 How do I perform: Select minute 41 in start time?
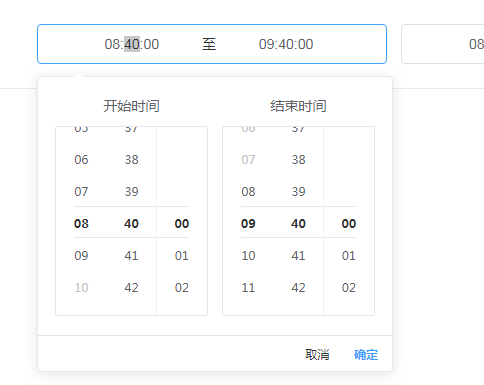click(131, 256)
